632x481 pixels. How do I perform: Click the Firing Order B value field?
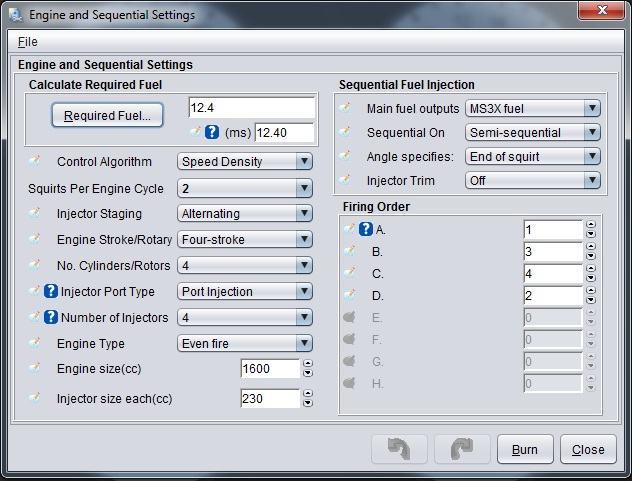tap(553, 252)
